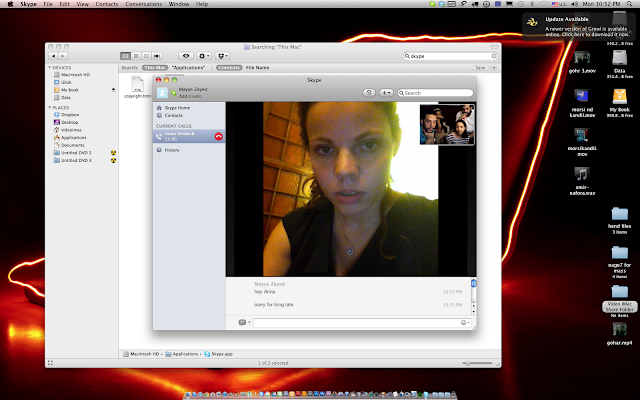Click the volume icon in menu bar

click(575, 4)
